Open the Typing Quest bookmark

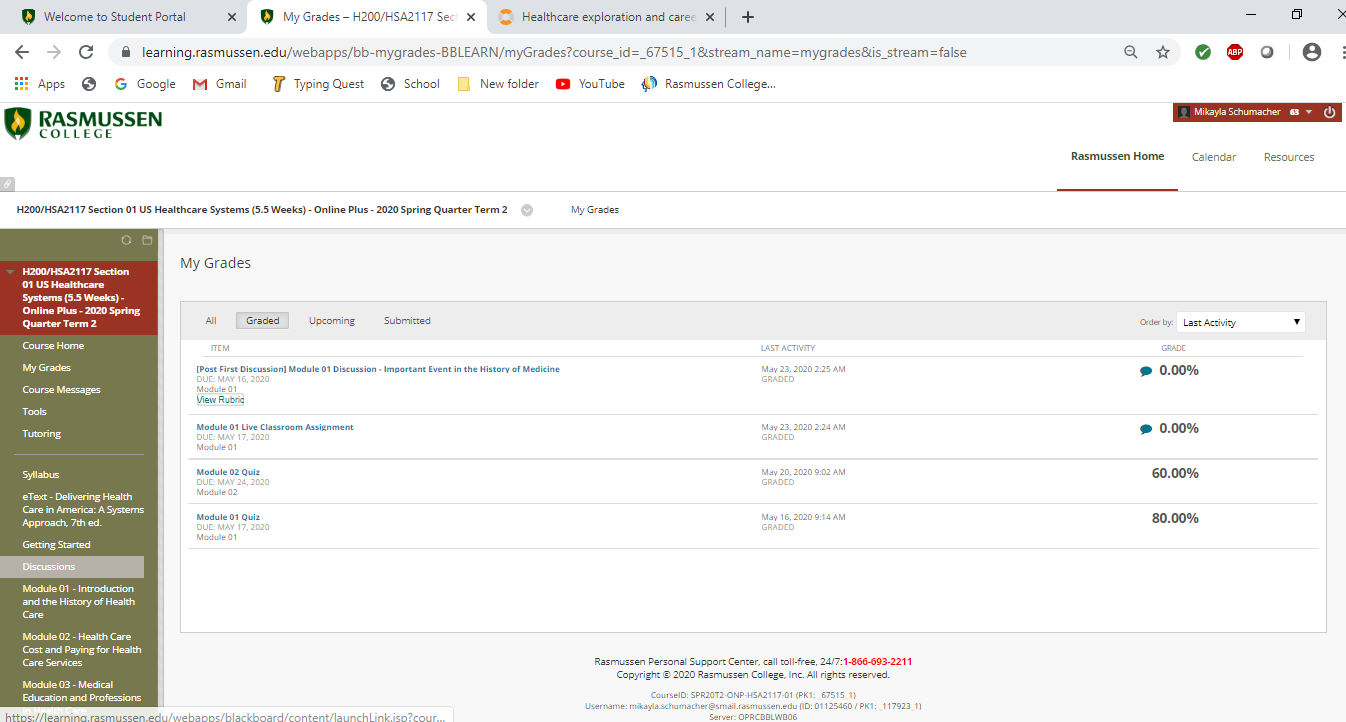click(x=318, y=84)
